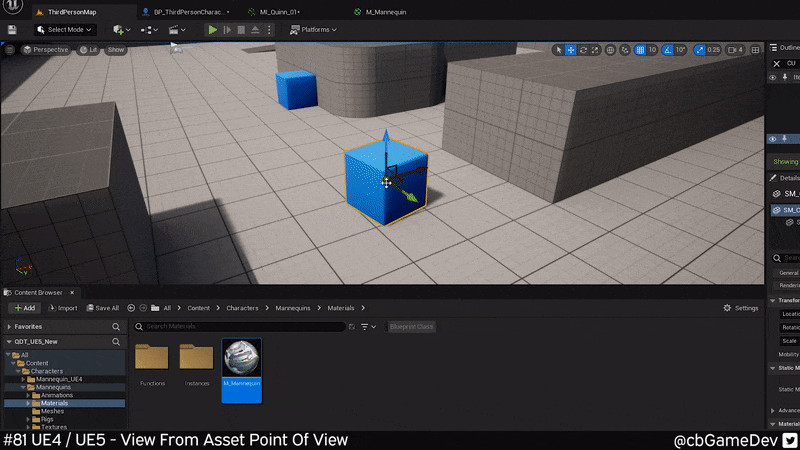The image size is (800, 450).
Task: Activate the Rotate tool
Action: (583, 49)
